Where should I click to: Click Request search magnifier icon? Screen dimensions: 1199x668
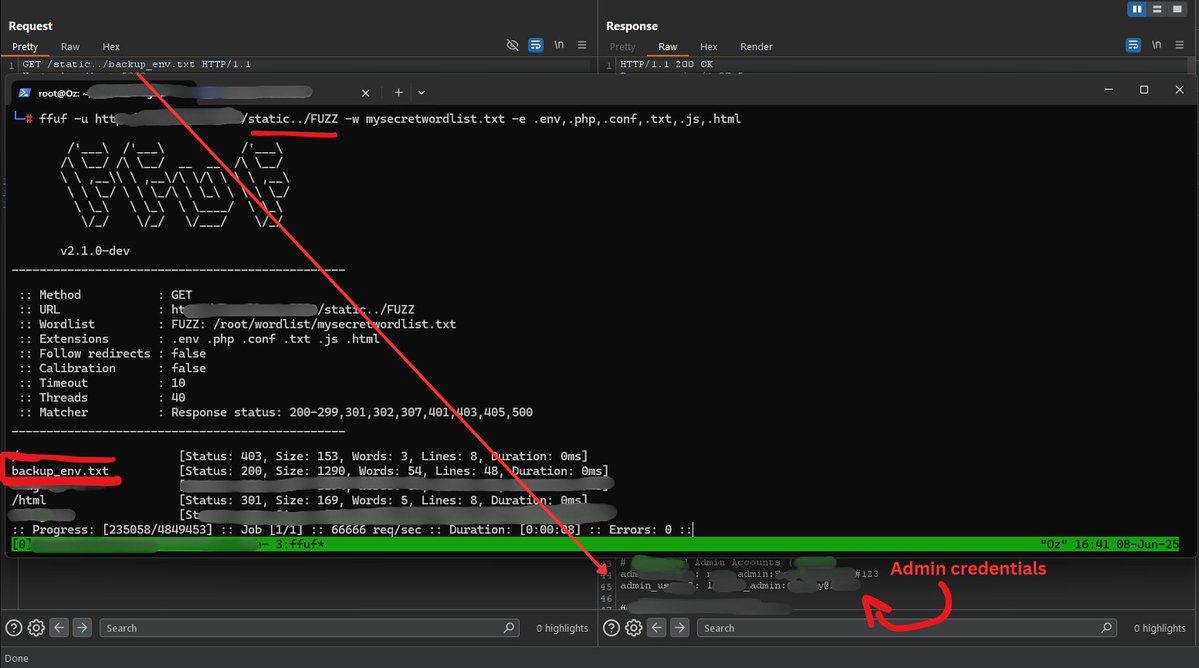[509, 627]
